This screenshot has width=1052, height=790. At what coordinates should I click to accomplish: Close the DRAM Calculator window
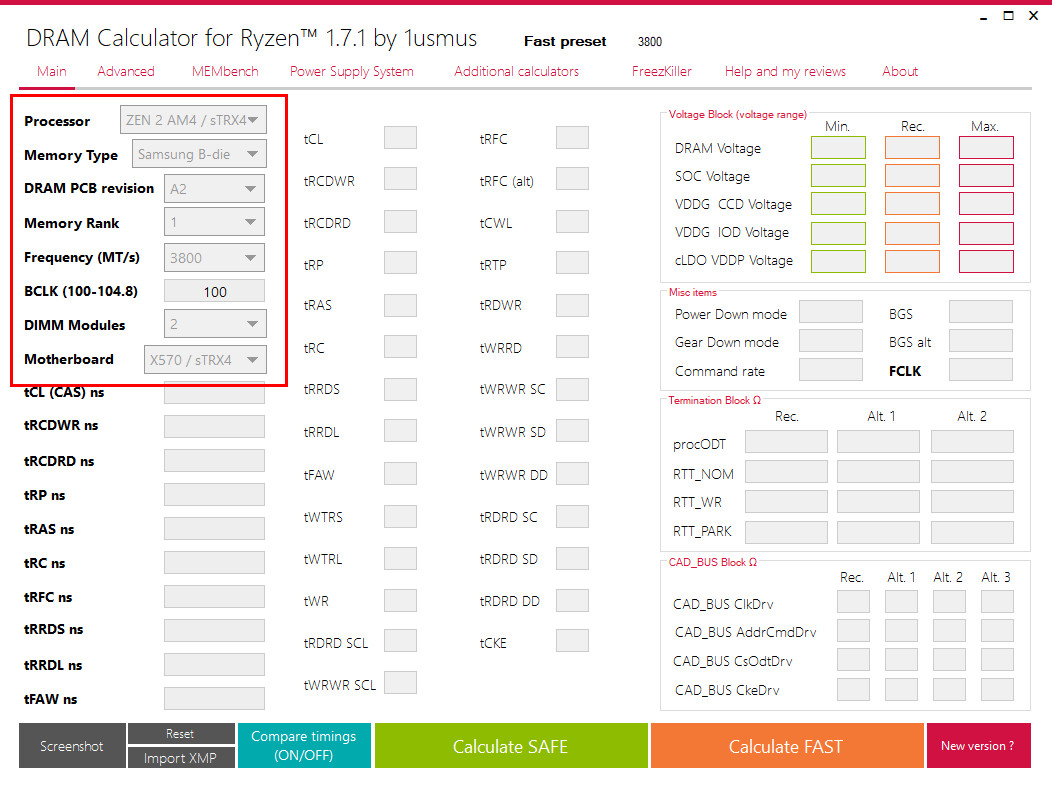pyautogui.click(x=1034, y=15)
